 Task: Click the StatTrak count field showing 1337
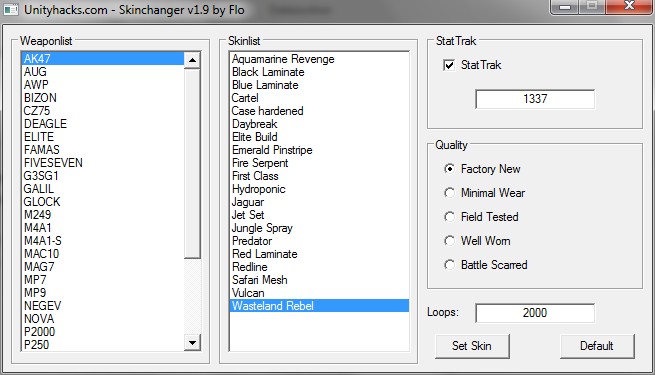click(535, 99)
